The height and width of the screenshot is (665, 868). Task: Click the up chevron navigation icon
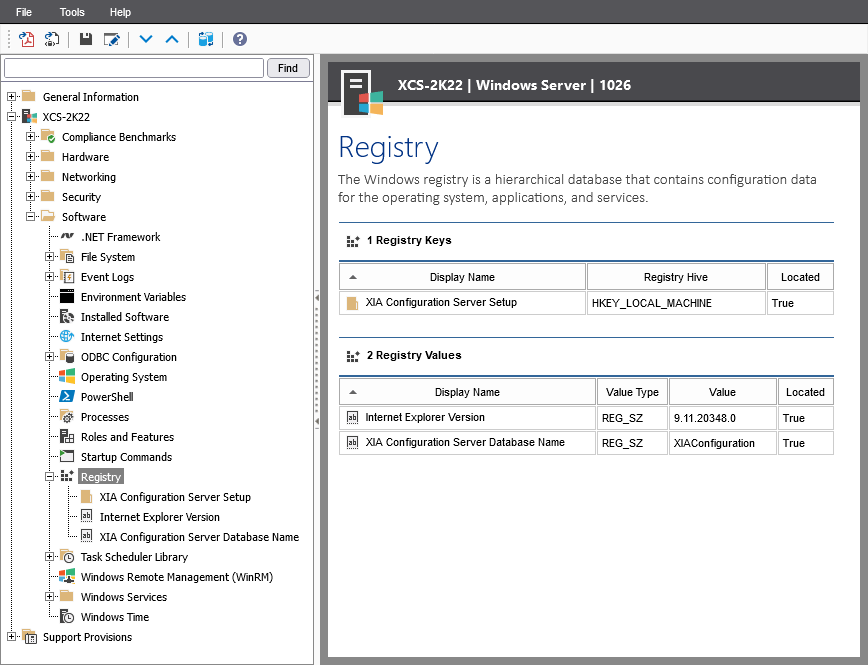[172, 39]
